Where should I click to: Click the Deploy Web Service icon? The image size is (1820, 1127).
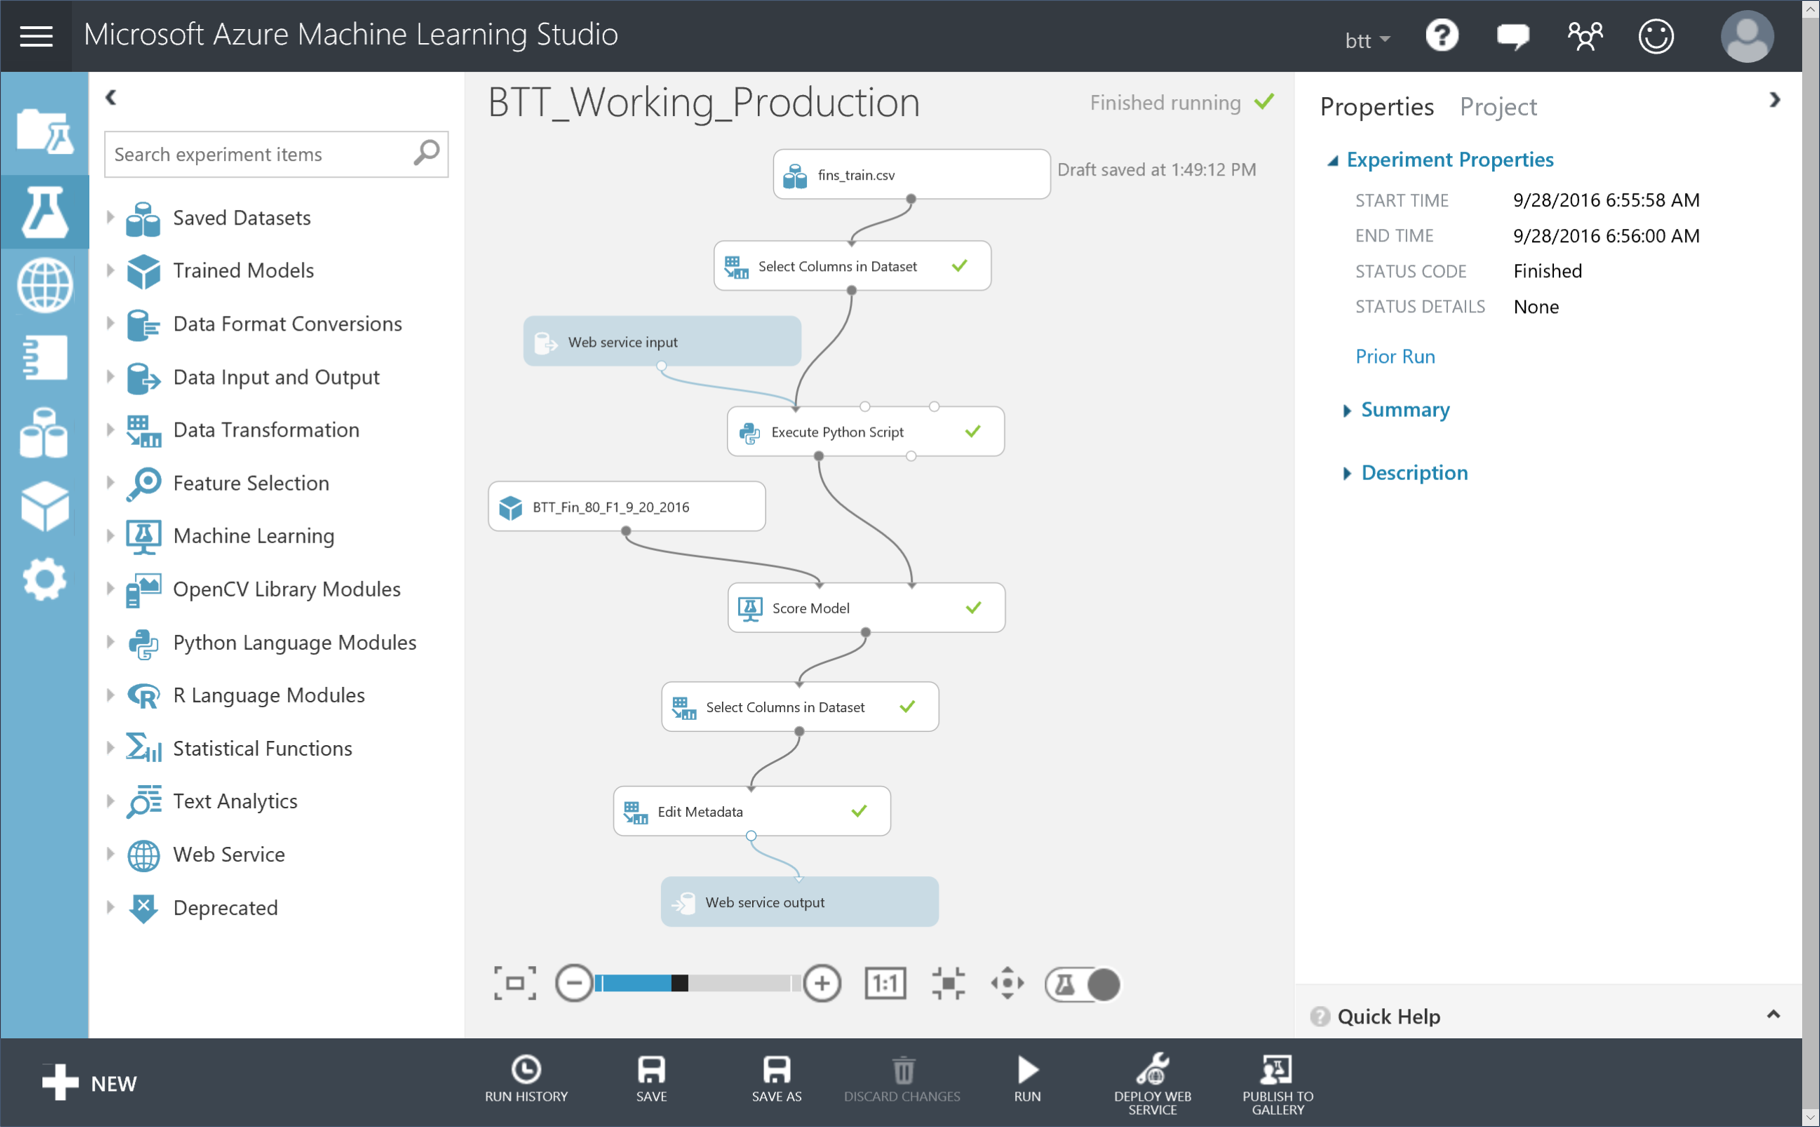tap(1151, 1080)
